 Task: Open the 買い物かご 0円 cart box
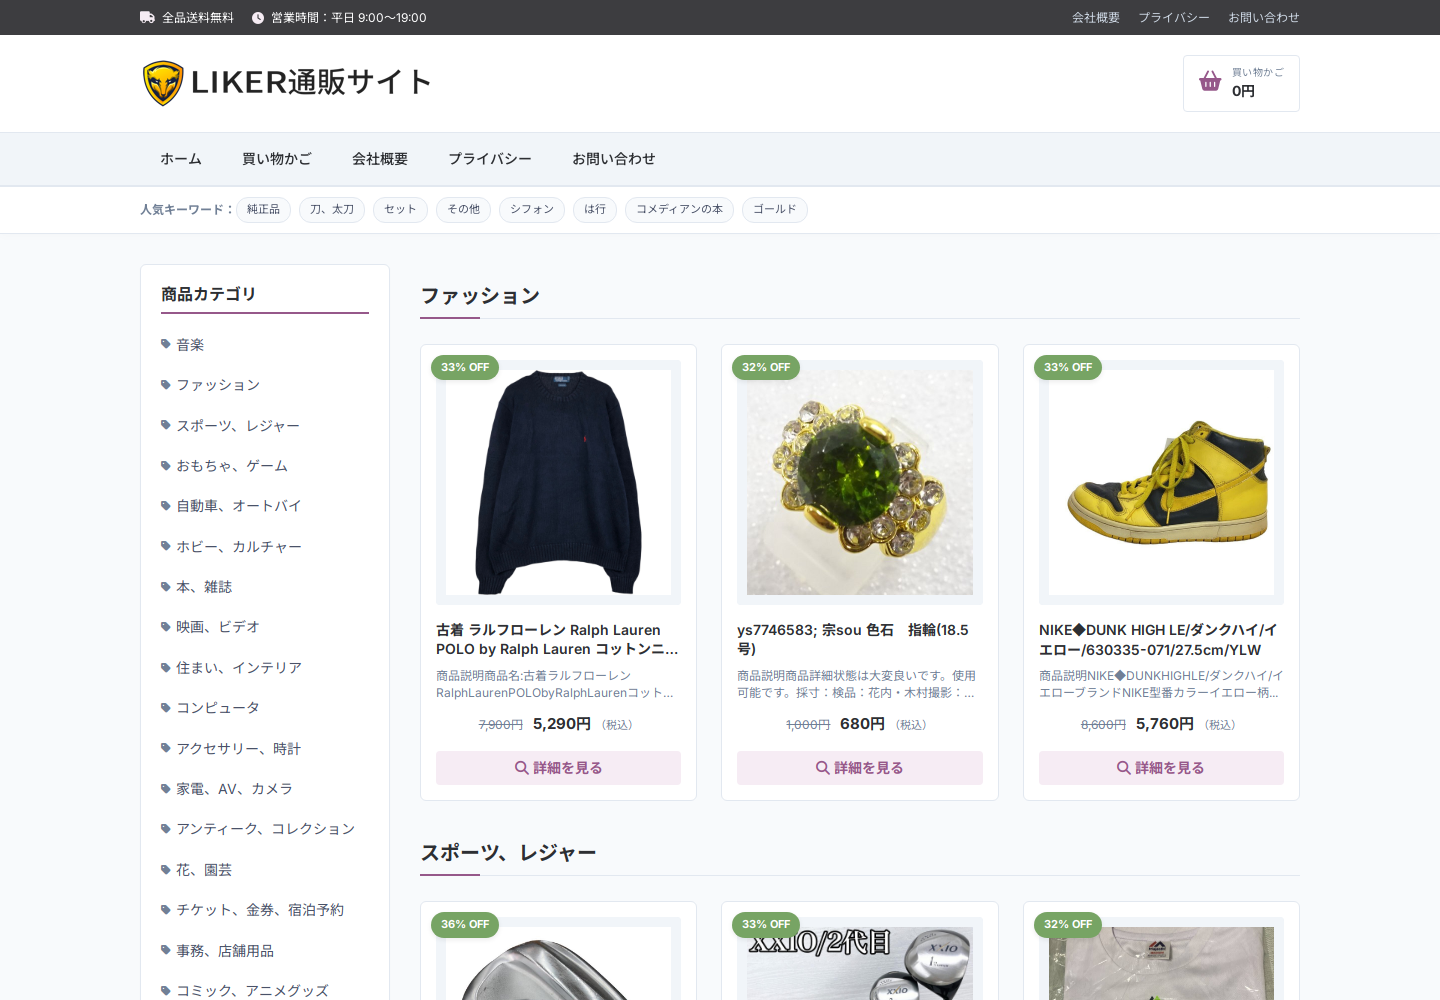(x=1241, y=83)
